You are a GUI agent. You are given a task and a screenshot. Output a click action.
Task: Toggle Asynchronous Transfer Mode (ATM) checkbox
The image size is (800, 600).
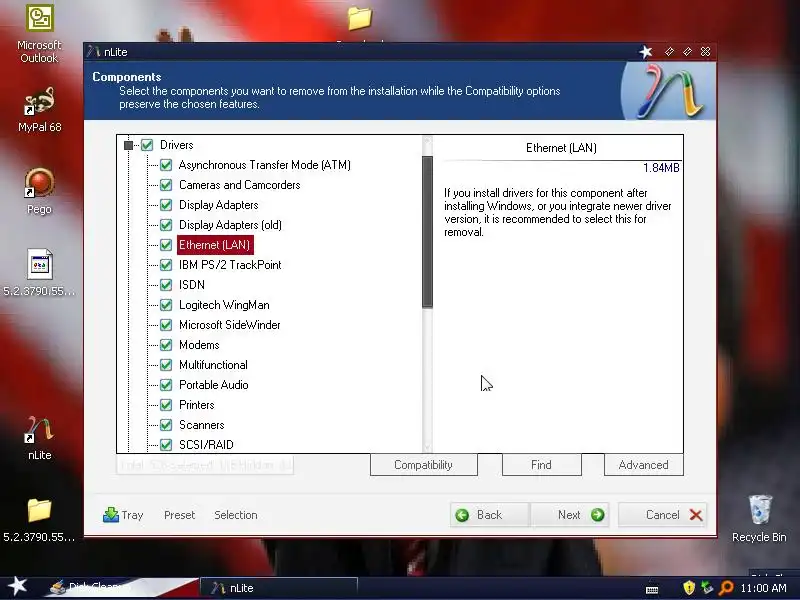[166, 165]
